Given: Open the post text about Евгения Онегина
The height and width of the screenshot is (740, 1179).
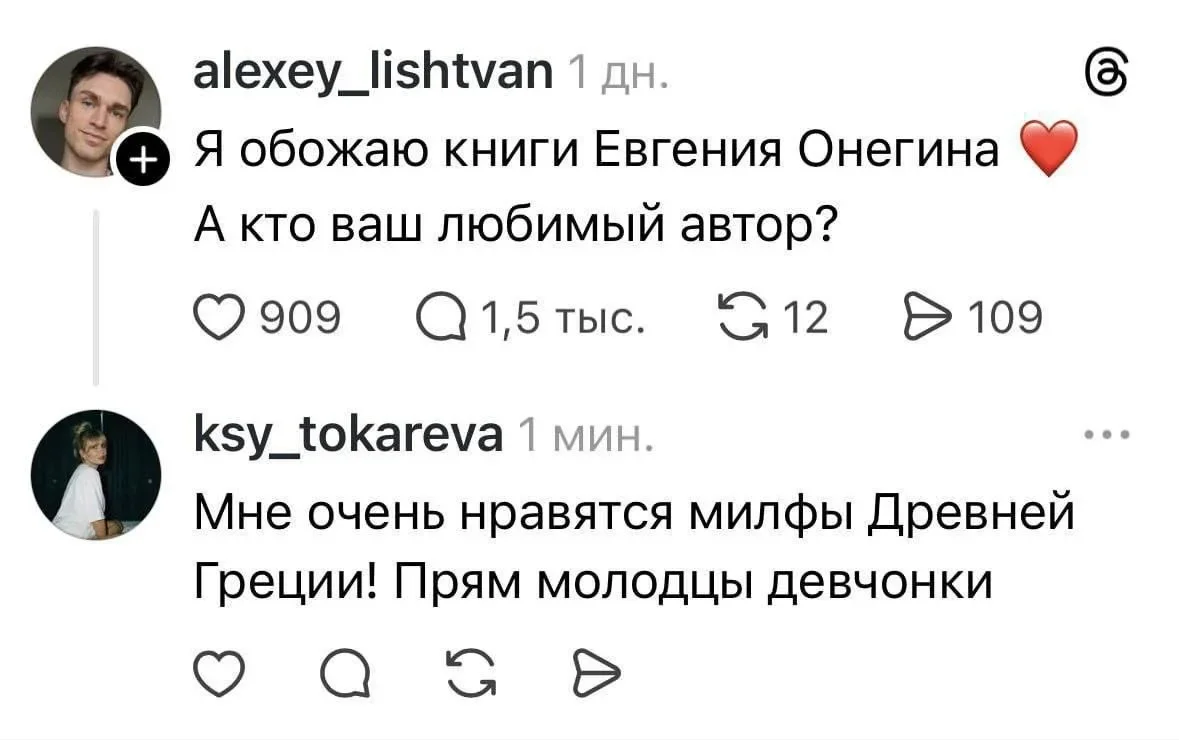Looking at the screenshot, I should [595, 153].
